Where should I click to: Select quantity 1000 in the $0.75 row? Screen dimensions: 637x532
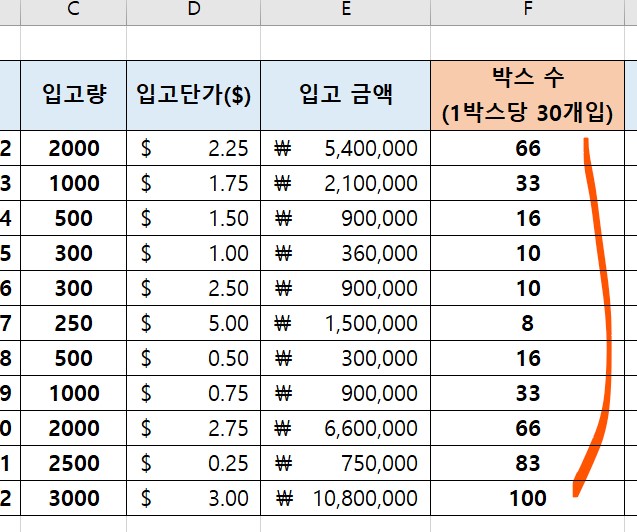pyautogui.click(x=74, y=393)
